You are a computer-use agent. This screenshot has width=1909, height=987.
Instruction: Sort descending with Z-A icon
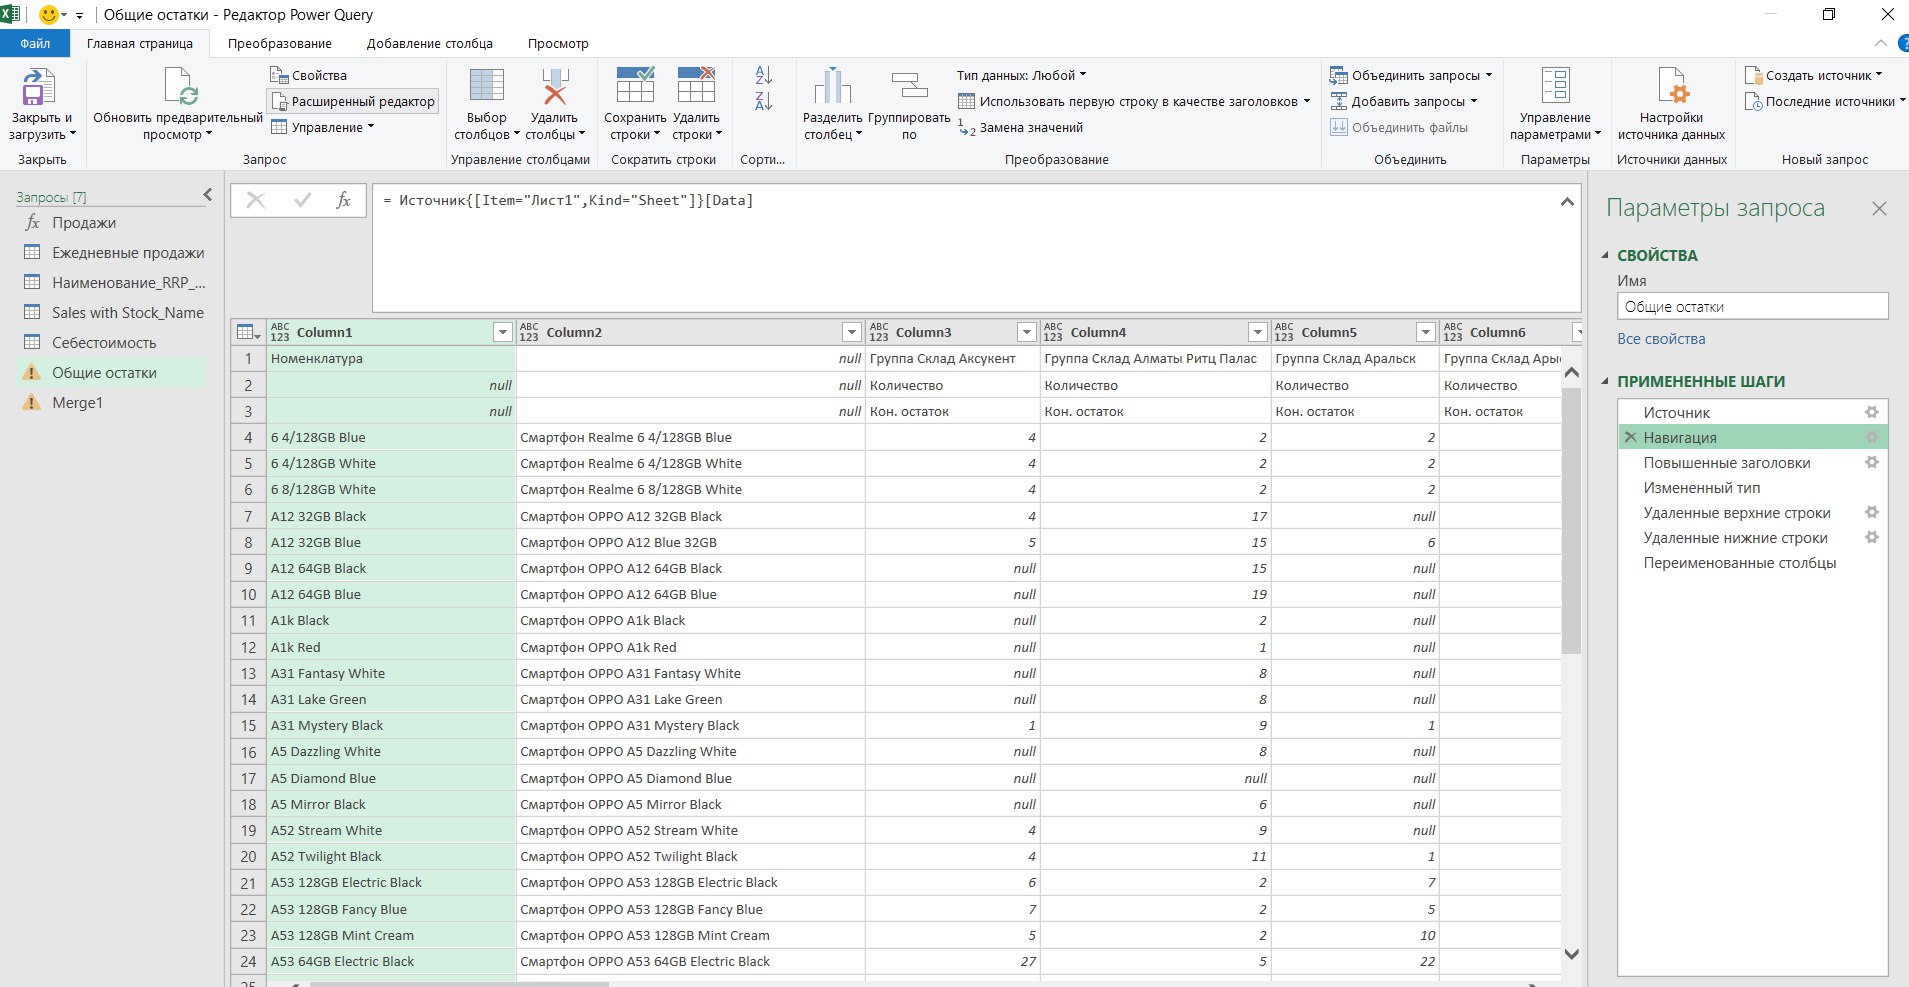pyautogui.click(x=763, y=100)
